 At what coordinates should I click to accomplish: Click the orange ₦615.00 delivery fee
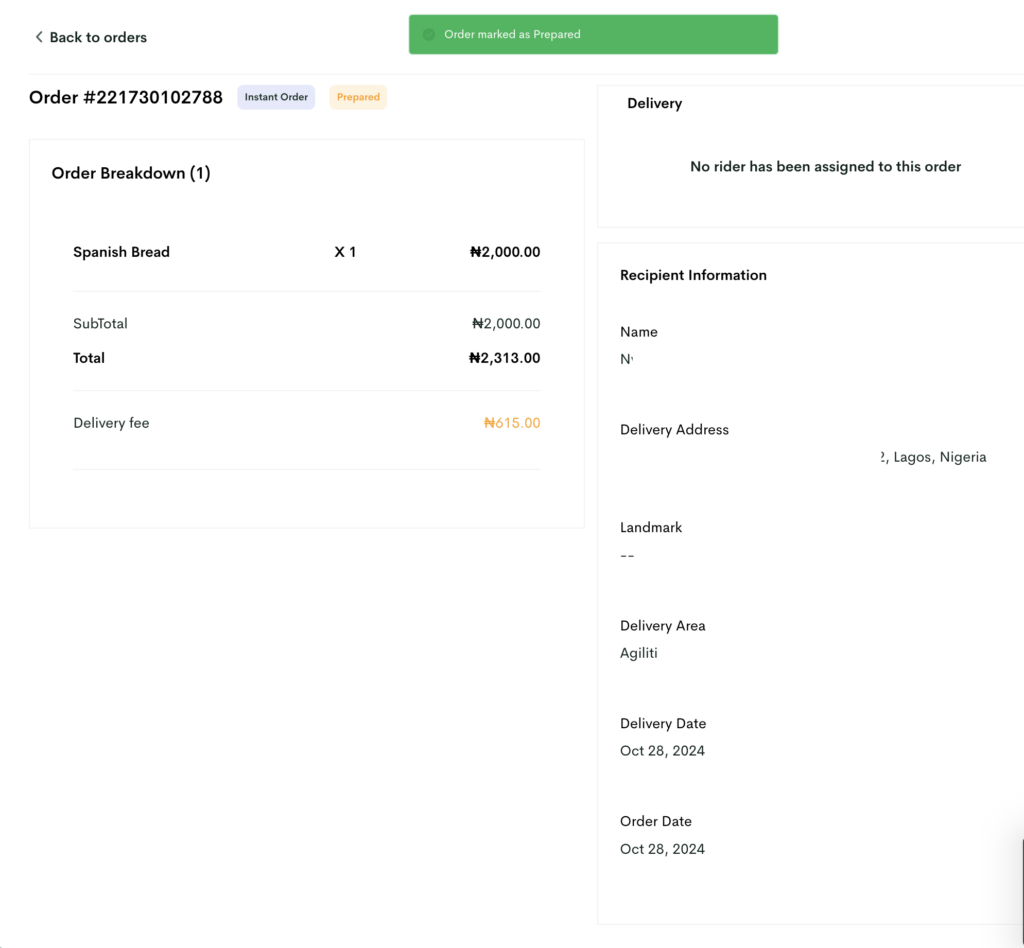[x=512, y=423]
